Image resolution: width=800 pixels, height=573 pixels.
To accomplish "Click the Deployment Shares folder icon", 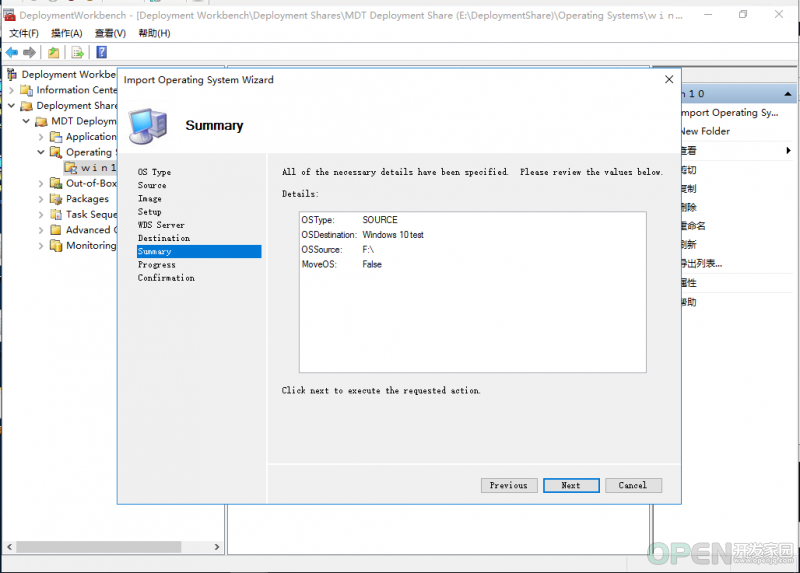I will [26, 106].
